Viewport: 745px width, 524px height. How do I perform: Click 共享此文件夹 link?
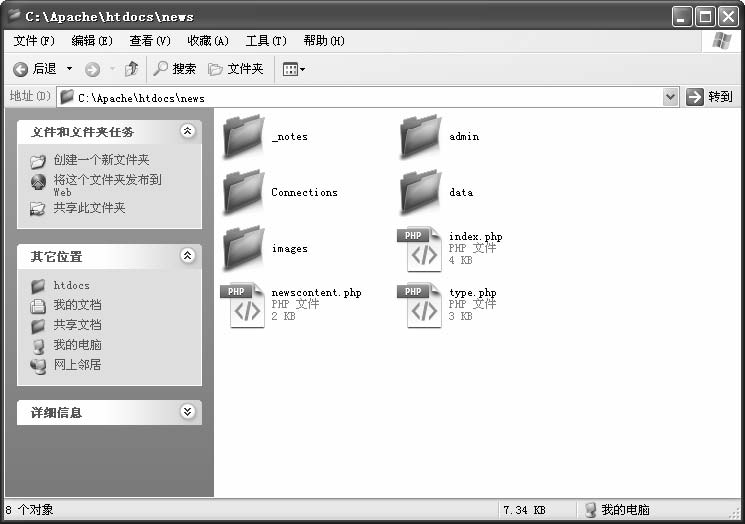coord(89,208)
